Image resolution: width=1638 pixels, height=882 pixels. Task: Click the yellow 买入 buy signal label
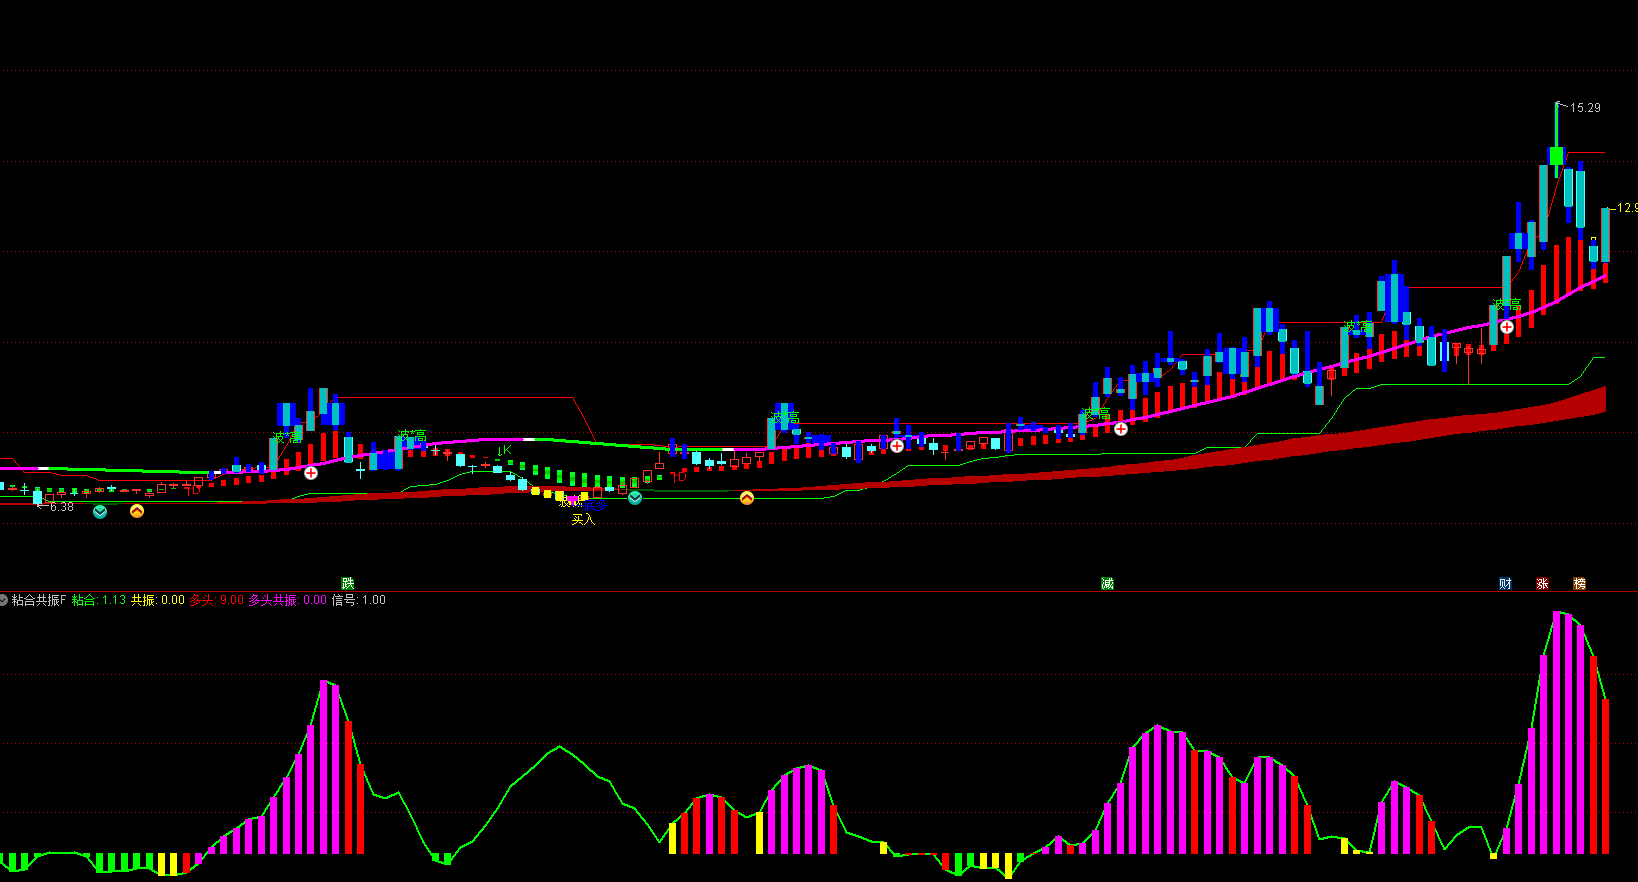point(583,519)
